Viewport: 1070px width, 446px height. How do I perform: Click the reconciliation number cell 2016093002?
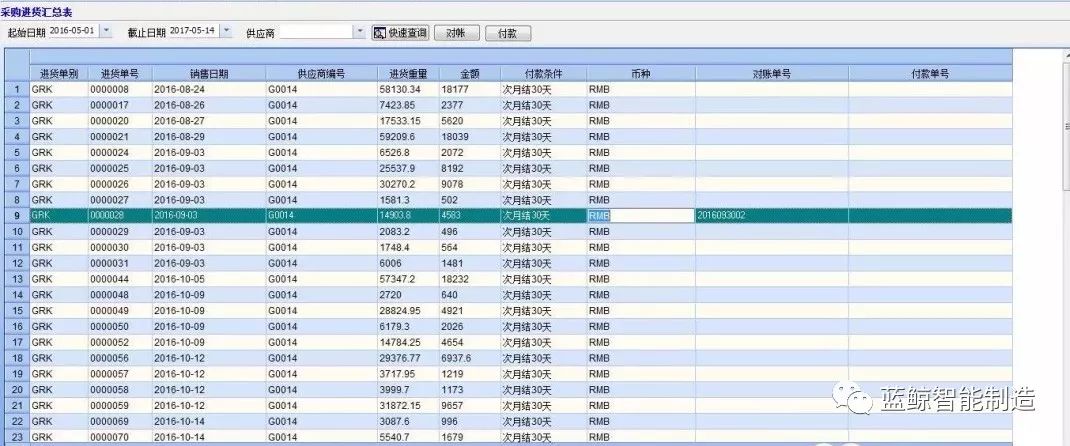(x=771, y=215)
